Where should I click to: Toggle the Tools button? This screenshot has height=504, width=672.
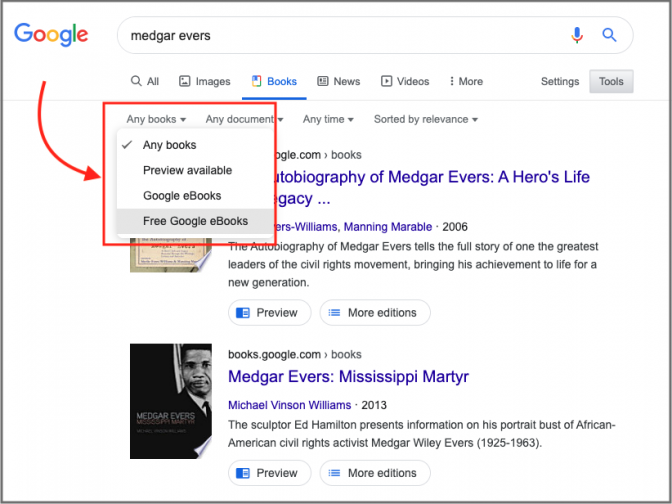click(x=611, y=81)
